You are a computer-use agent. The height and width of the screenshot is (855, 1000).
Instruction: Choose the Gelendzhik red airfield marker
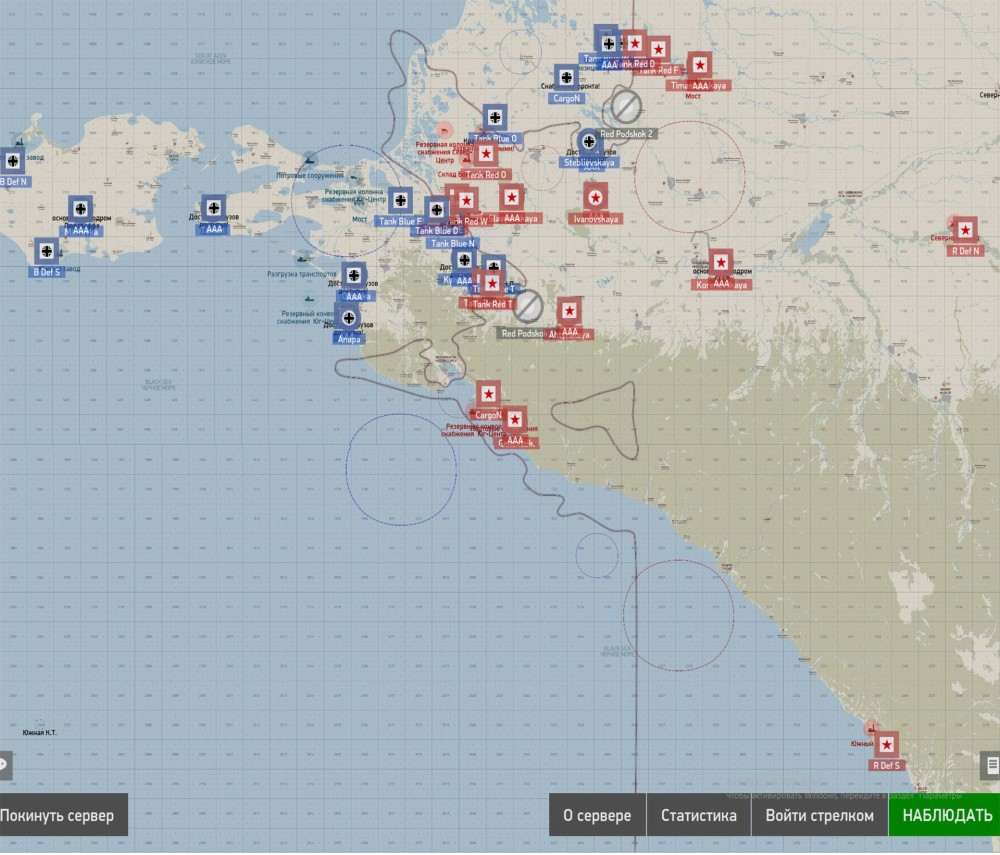515,420
